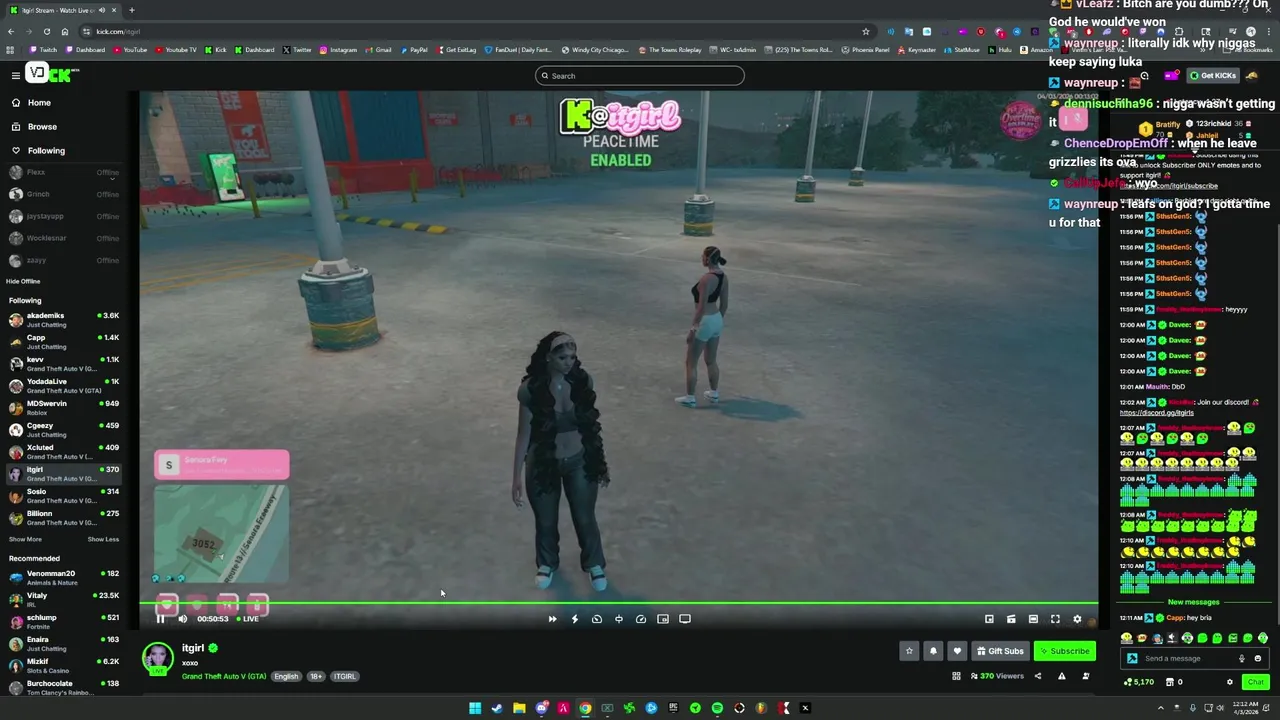Open Sosio channel in Following list
The image size is (1280, 720).
[x=62, y=496]
